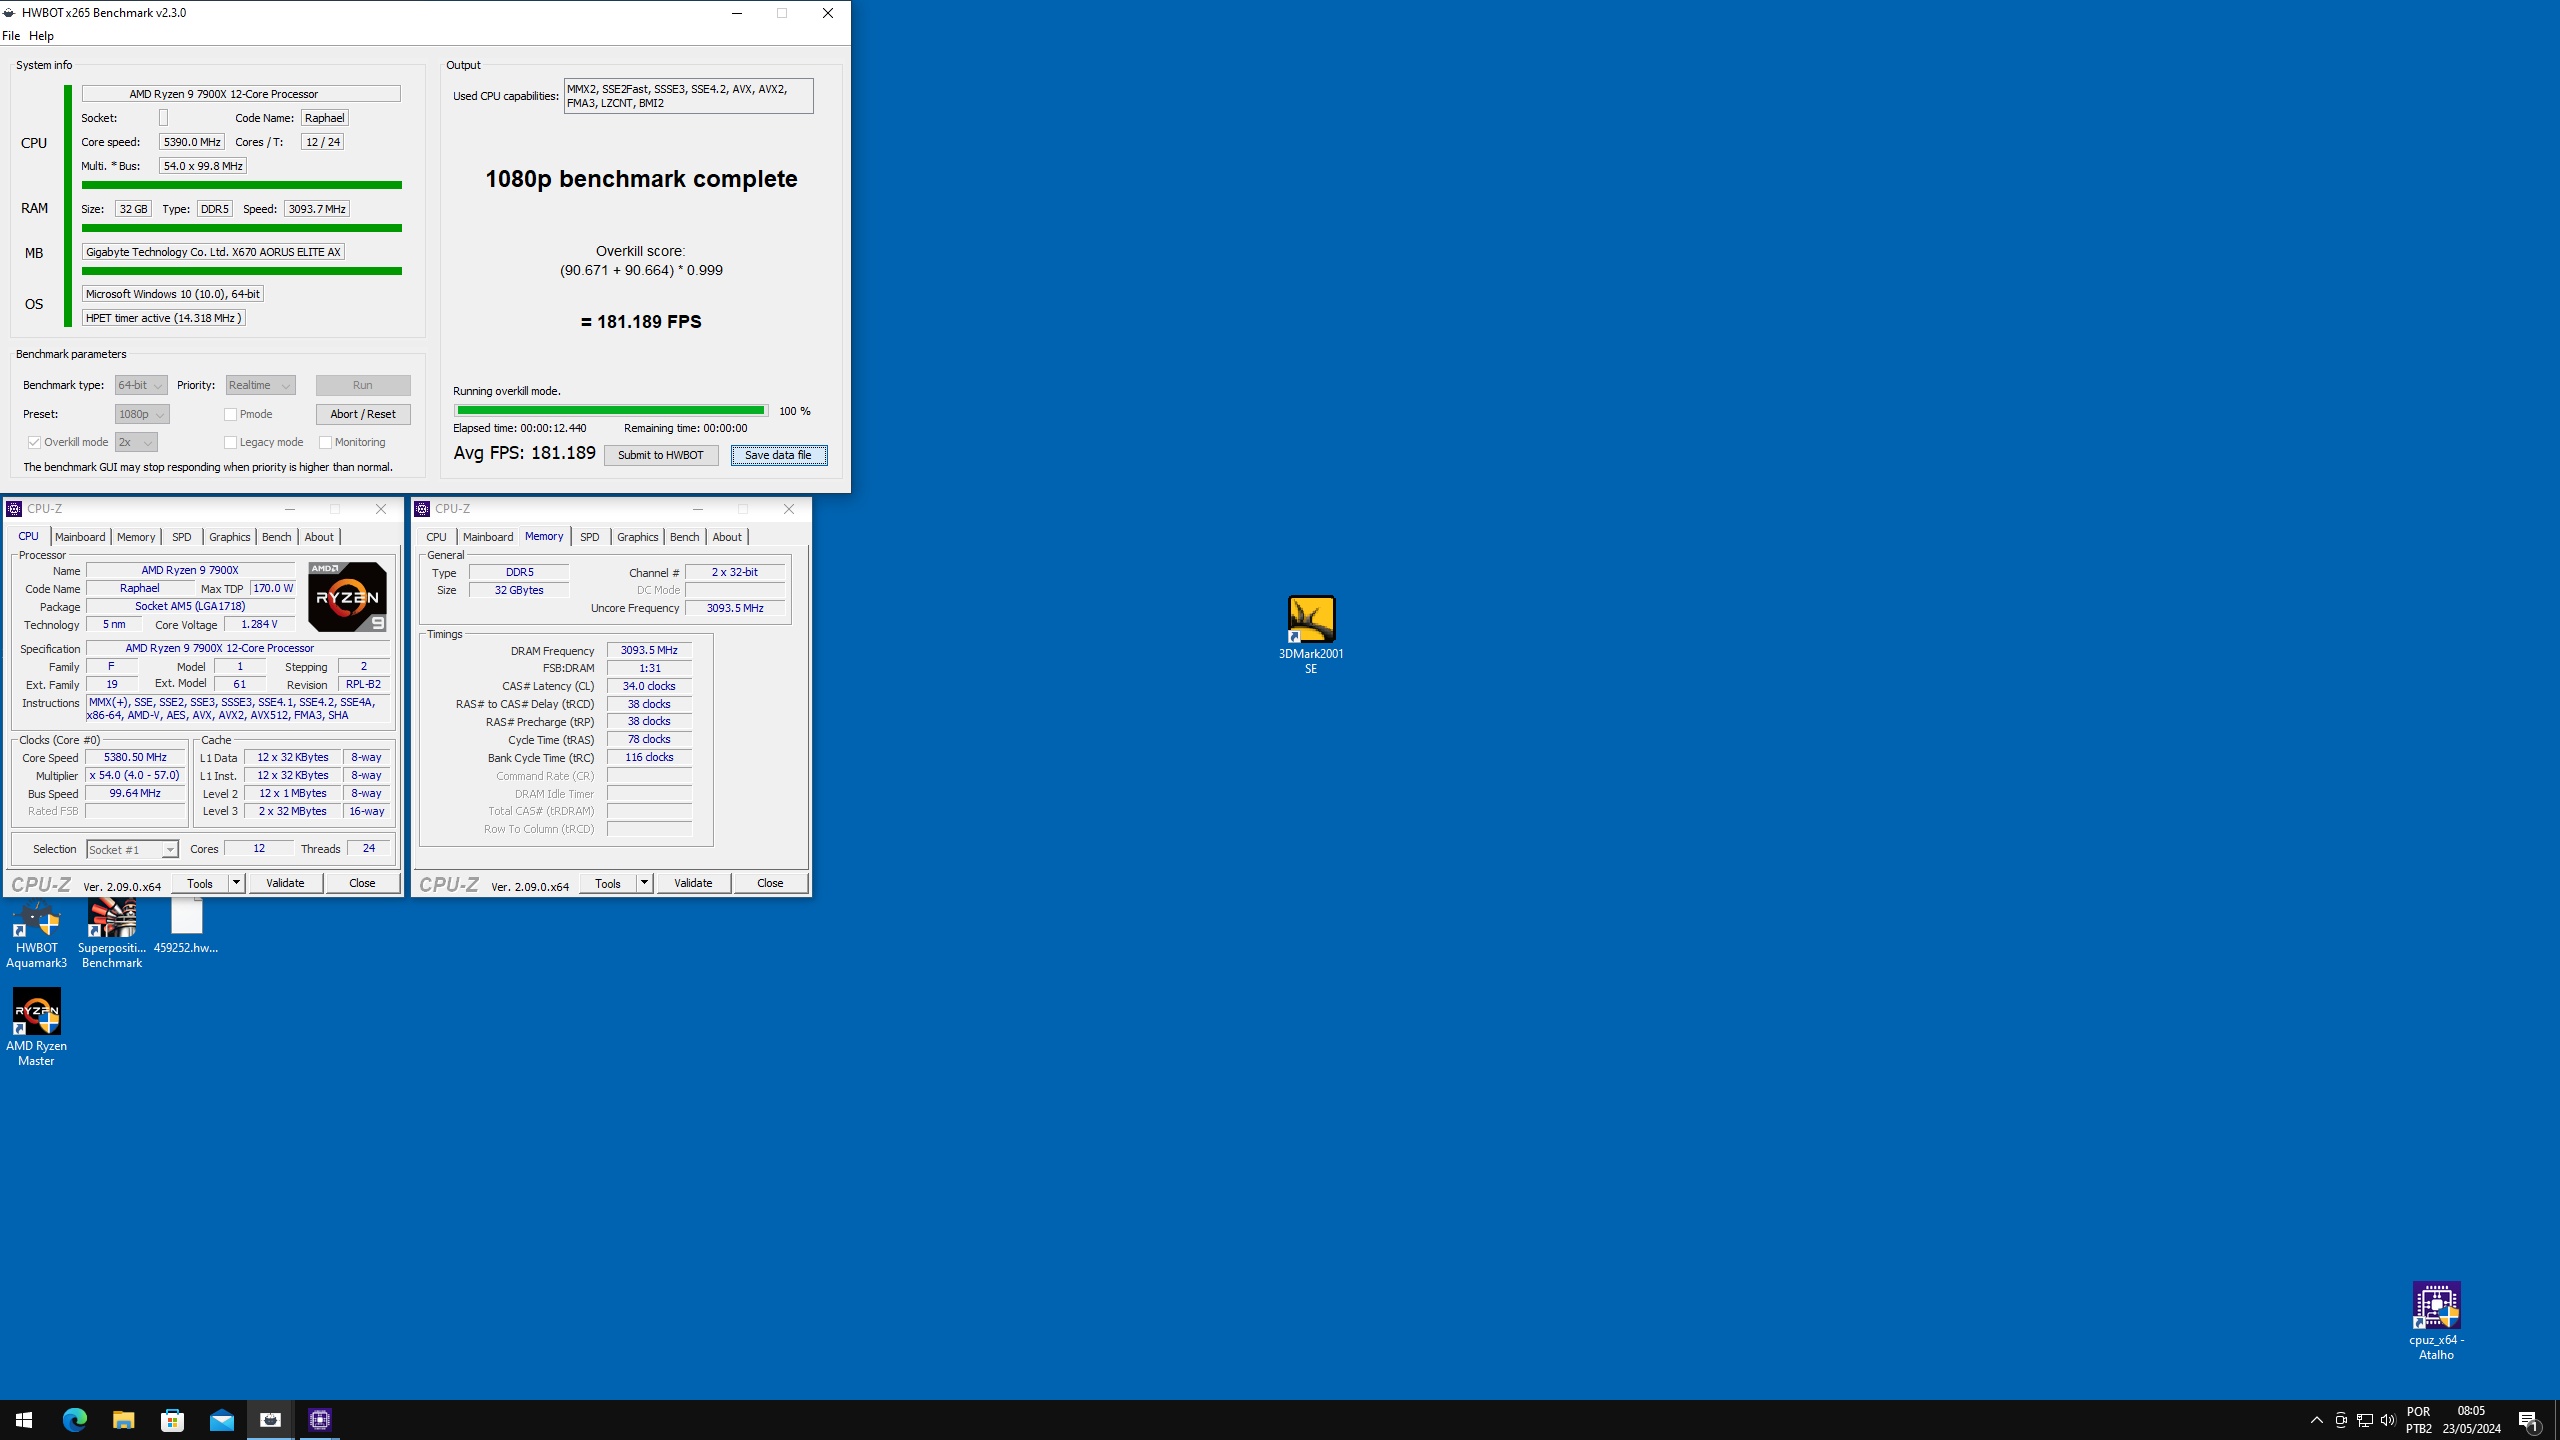Image resolution: width=2560 pixels, height=1440 pixels.
Task: Switch to CPU-Z taskbar button
Action: click(320, 1419)
